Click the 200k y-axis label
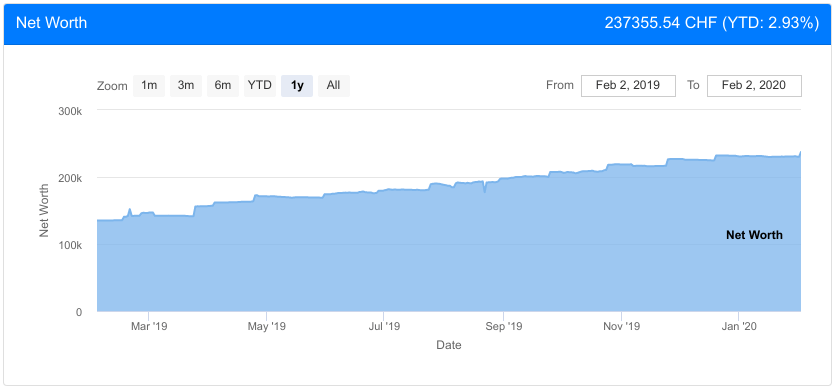834x391 pixels. pos(71,178)
